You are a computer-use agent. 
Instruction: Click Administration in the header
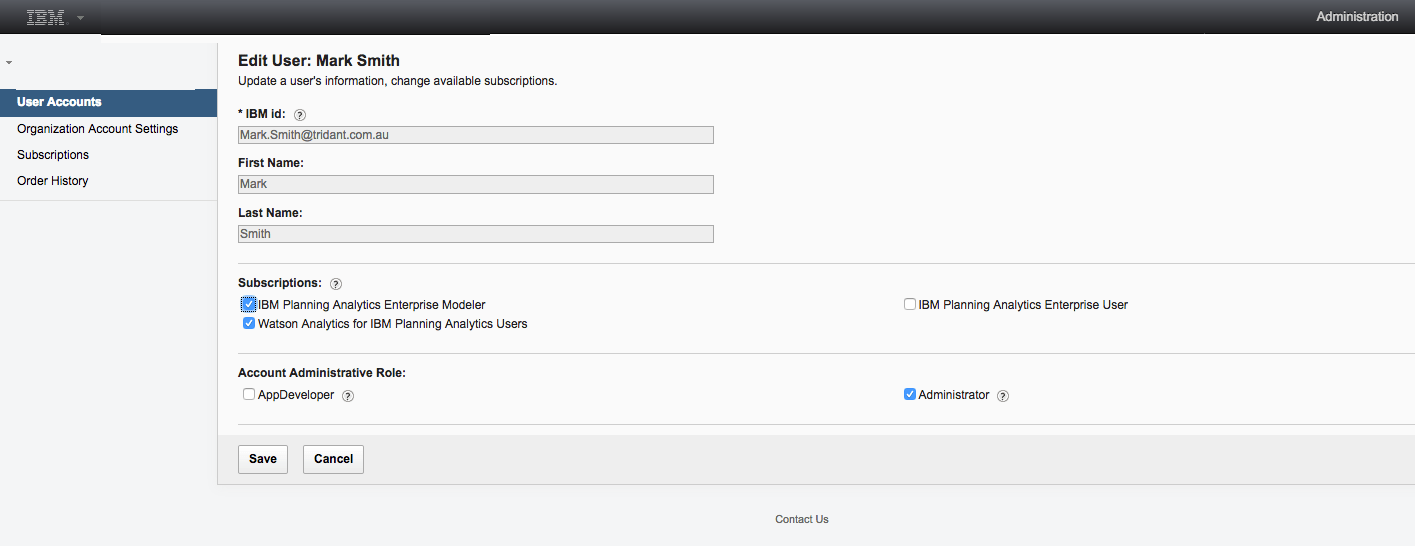pos(1357,17)
